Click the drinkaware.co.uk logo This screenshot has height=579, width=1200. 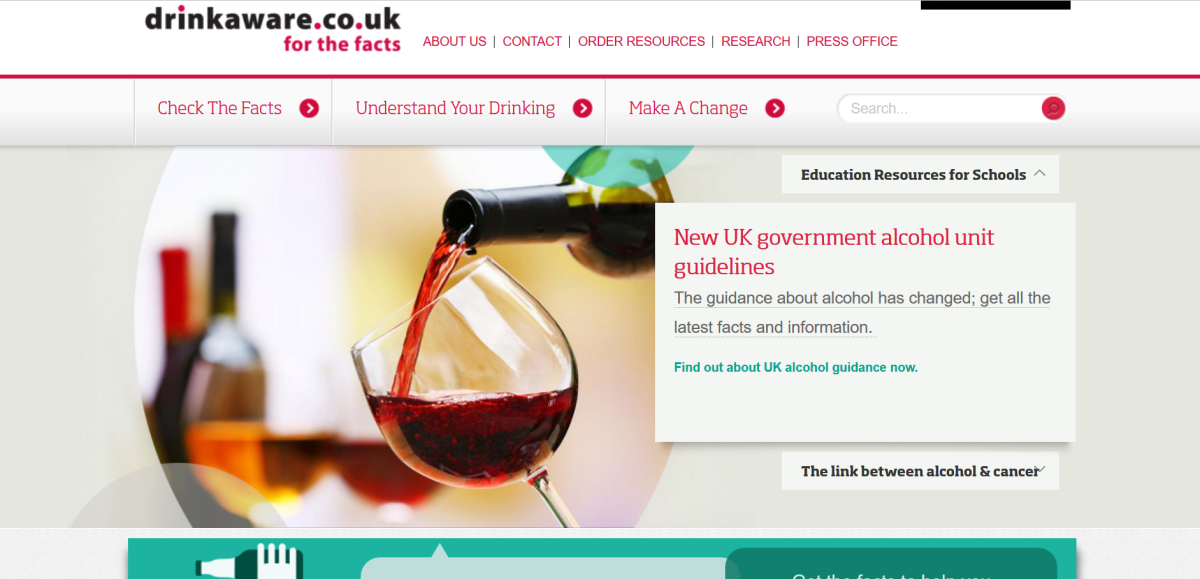pos(273,28)
